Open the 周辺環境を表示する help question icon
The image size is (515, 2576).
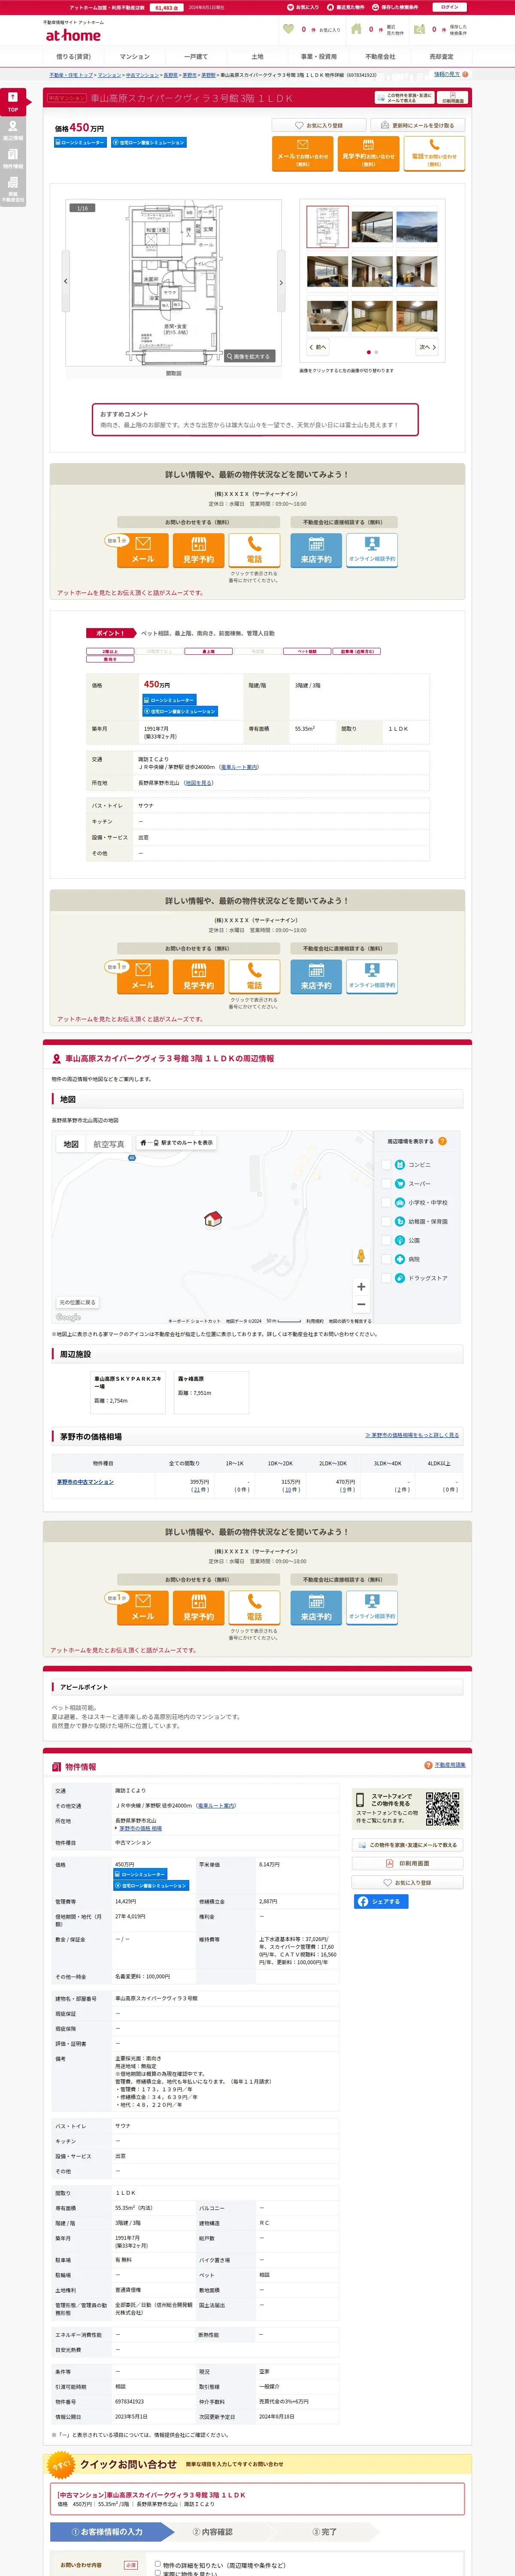(442, 1141)
